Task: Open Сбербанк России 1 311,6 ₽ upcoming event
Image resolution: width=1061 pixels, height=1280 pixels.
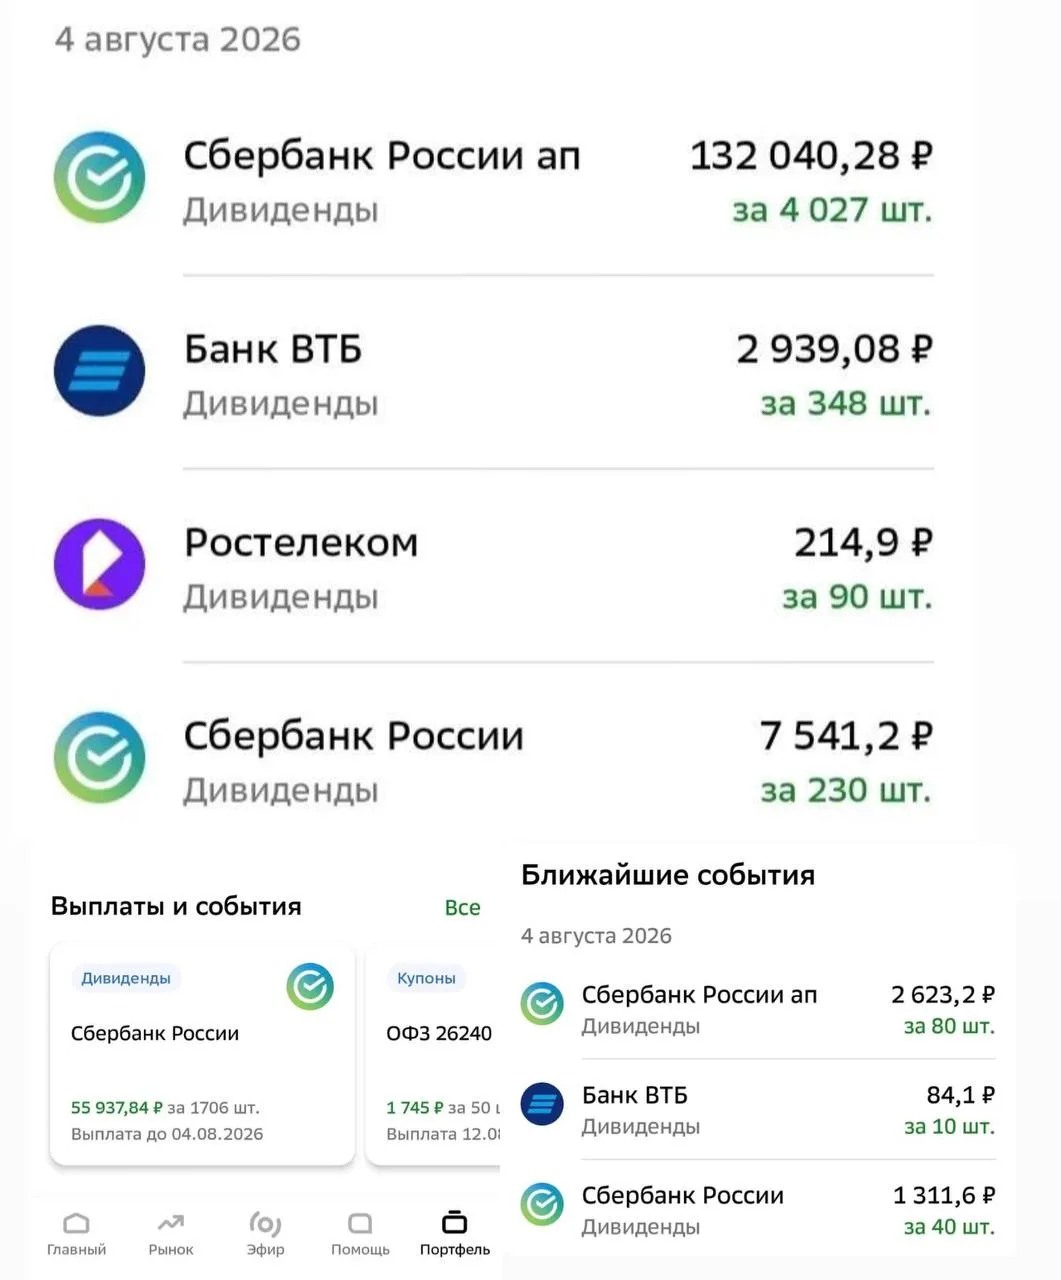Action: [x=758, y=1210]
